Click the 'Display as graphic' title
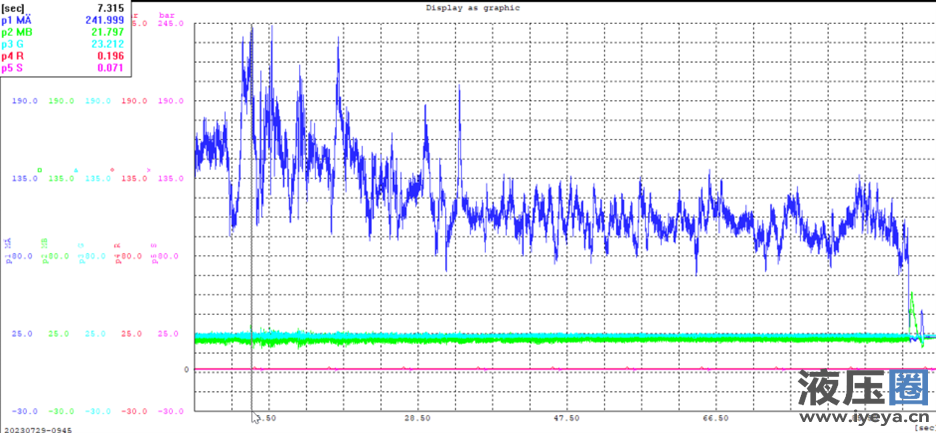936x433 pixels. click(x=473, y=8)
